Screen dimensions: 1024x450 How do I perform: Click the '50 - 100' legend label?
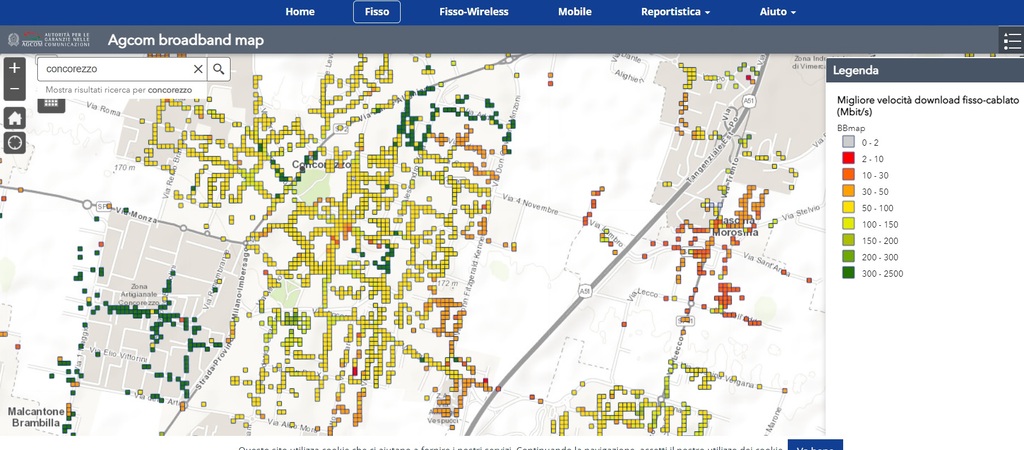(877, 208)
